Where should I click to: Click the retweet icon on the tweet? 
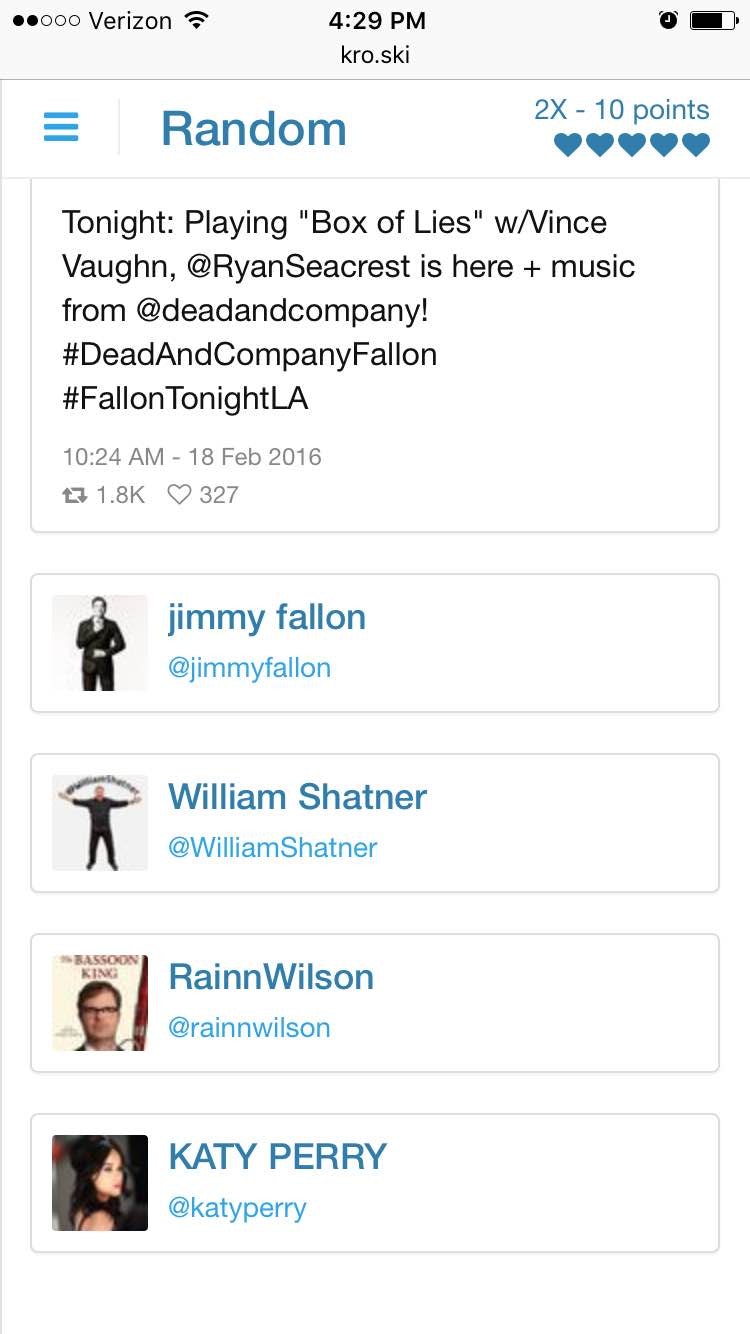coord(78,495)
